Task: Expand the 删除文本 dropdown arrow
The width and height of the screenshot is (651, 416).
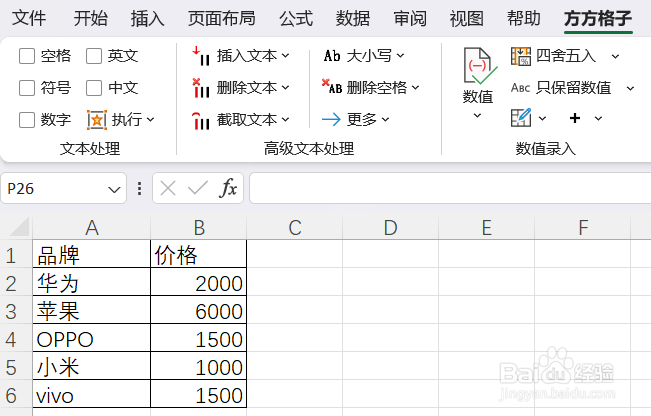Action: (285, 88)
